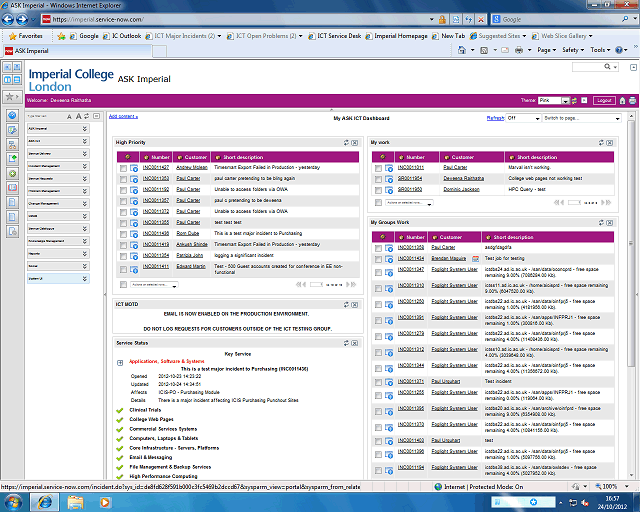Open the ICT Service Desk favorites bar item

[x=339, y=35]
